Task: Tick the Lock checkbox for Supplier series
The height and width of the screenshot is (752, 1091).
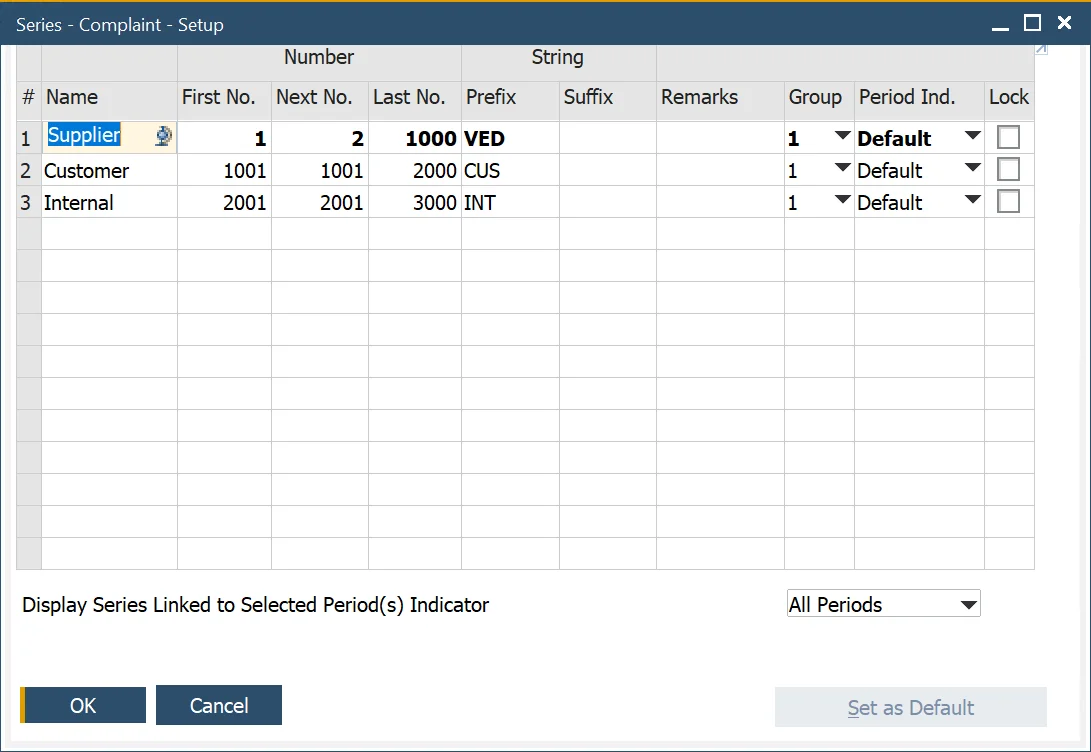Action: (x=1008, y=138)
